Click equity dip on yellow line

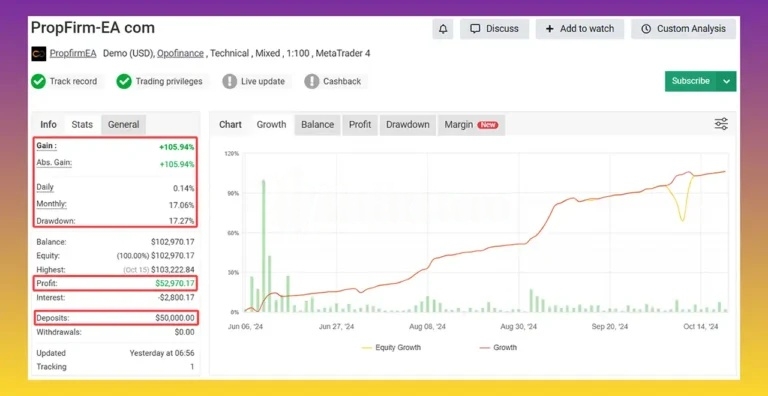point(683,219)
